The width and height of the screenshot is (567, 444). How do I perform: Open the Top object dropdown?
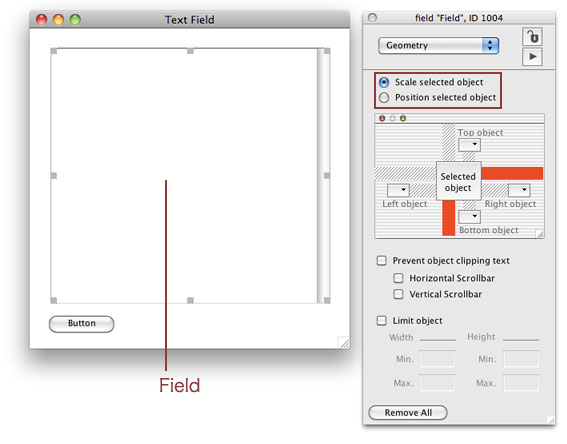pos(469,145)
